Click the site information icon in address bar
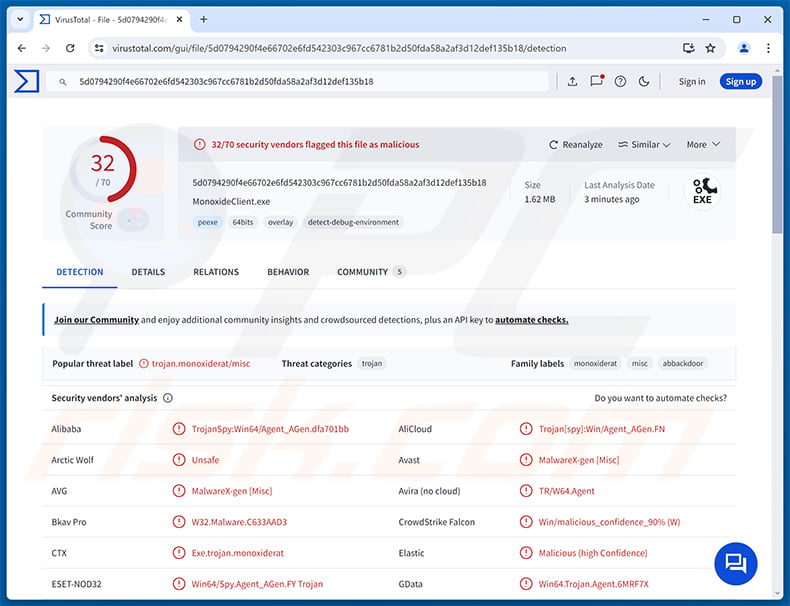This screenshot has height=606, width=790. [x=99, y=48]
